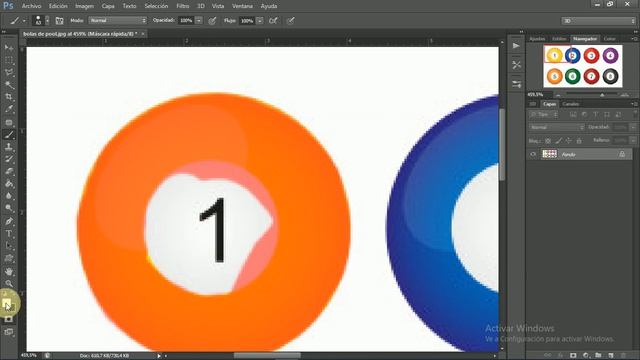
Task: Close the bolas de pool.jpg document tab
Action: click(143, 34)
